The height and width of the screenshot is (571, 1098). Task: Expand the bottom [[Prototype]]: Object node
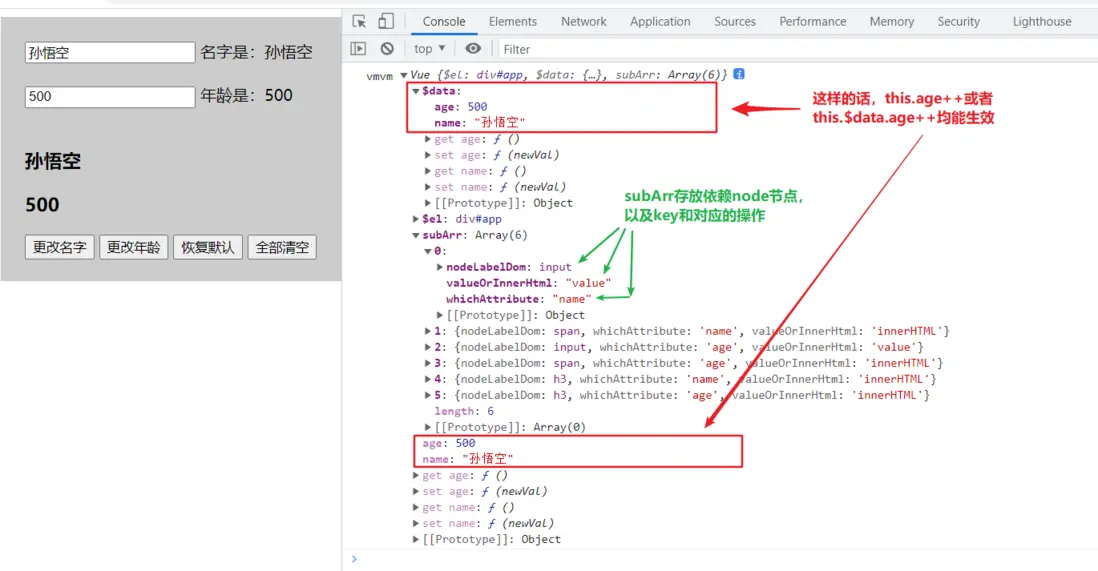(416, 539)
